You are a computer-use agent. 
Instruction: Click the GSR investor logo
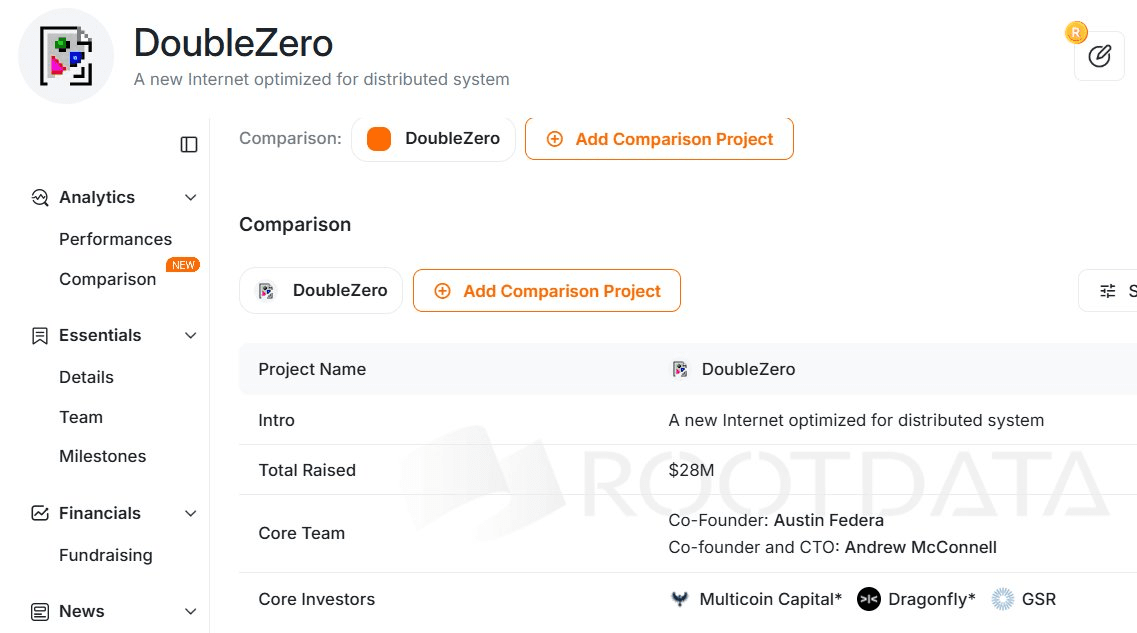click(x=1003, y=599)
